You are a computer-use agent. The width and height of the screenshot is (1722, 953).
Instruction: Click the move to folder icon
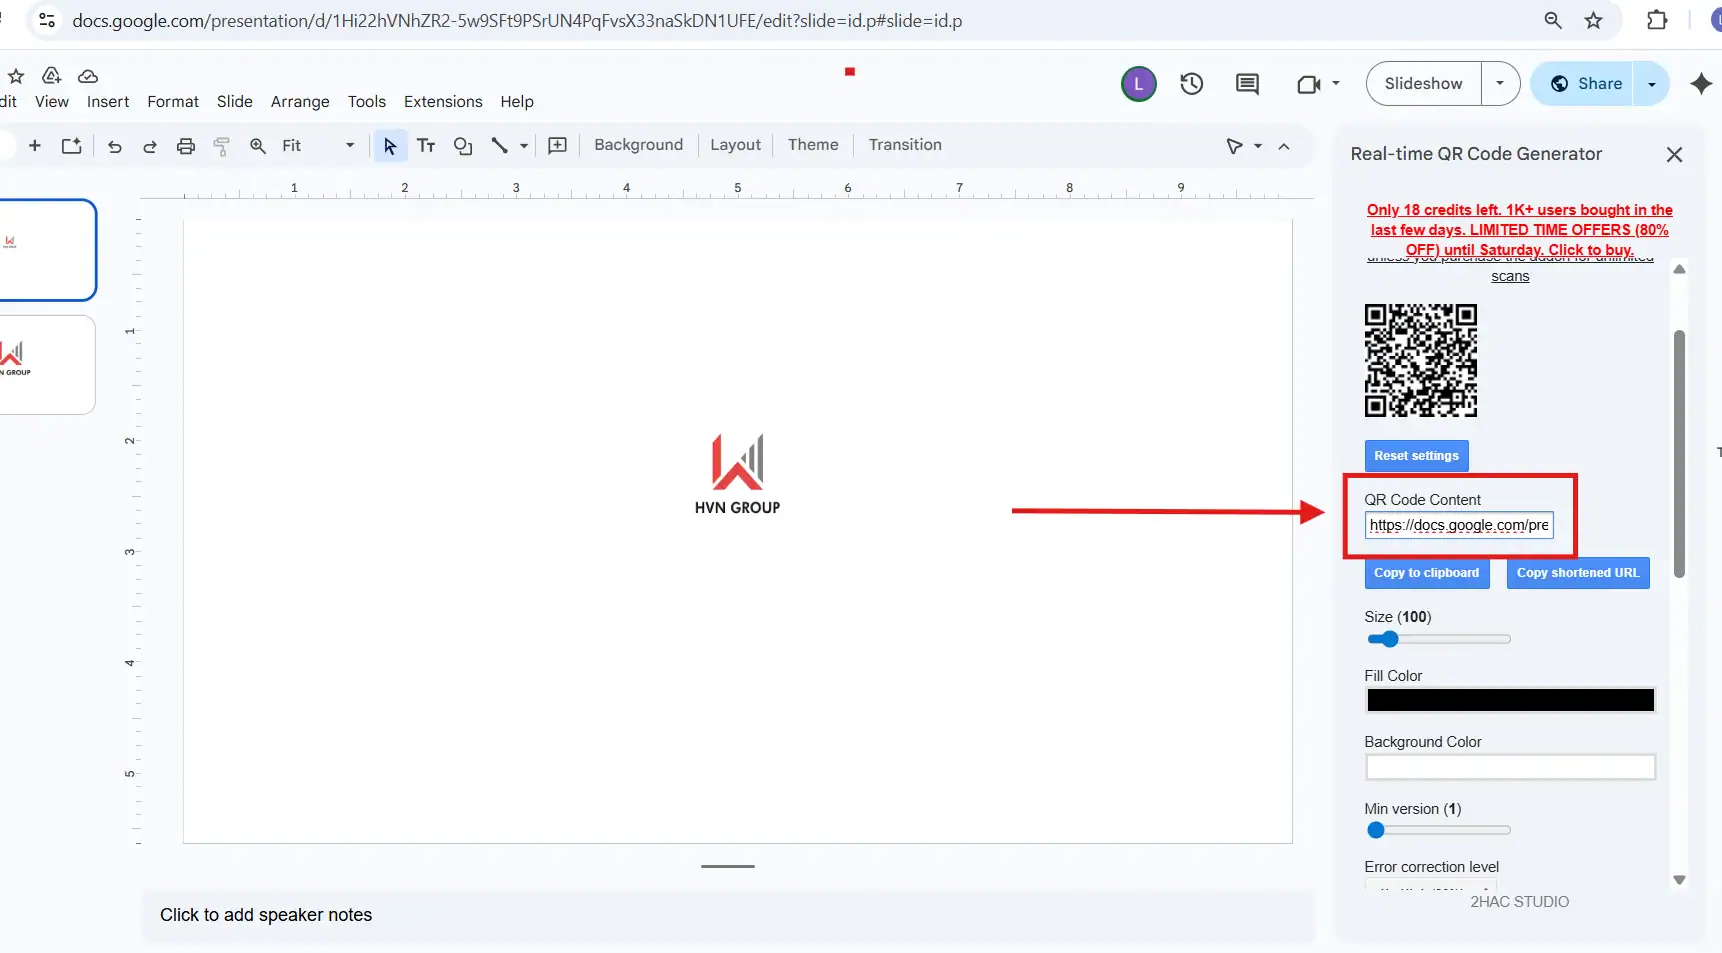[52, 76]
